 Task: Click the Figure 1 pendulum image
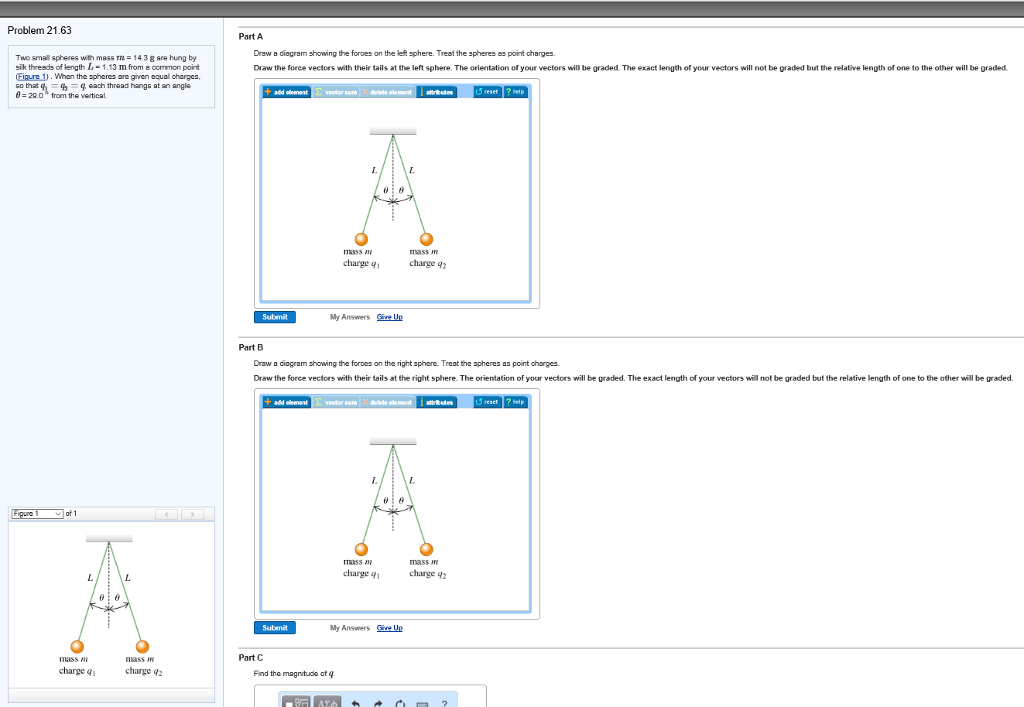pyautogui.click(x=110, y=606)
